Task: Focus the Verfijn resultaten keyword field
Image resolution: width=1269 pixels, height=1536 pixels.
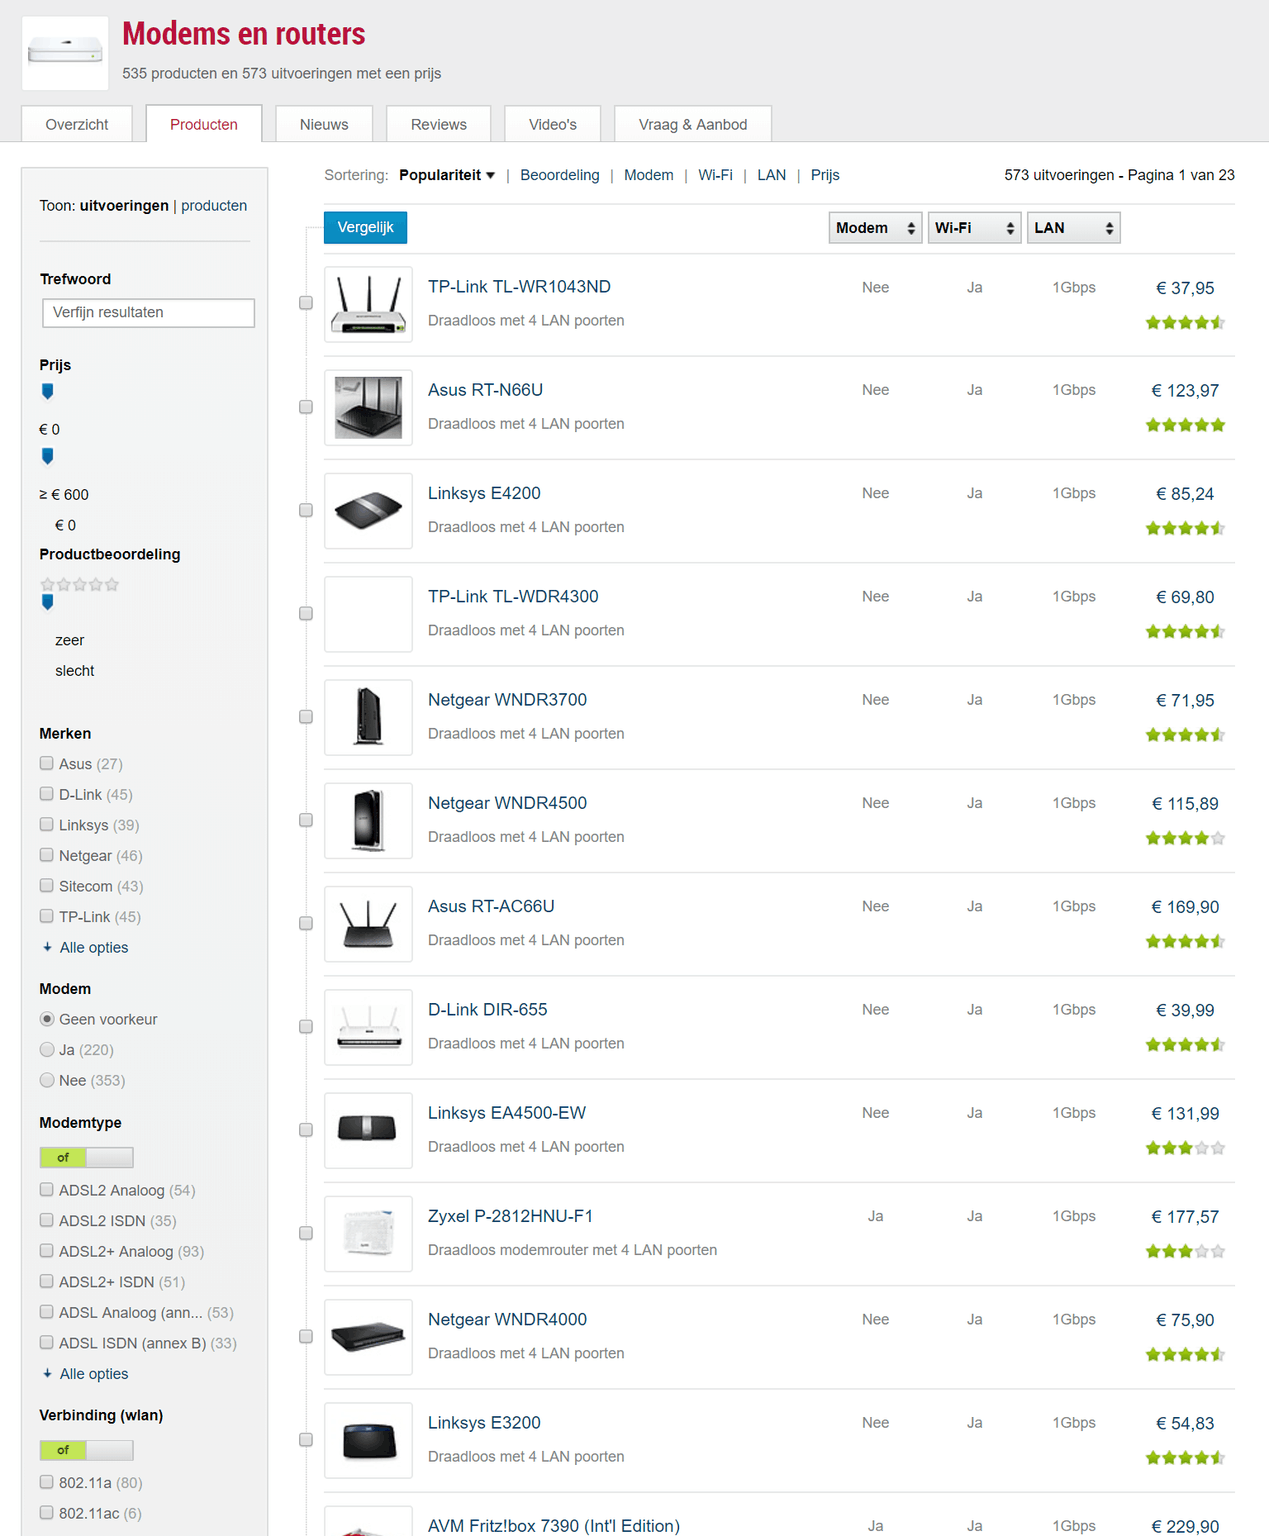Action: (148, 313)
